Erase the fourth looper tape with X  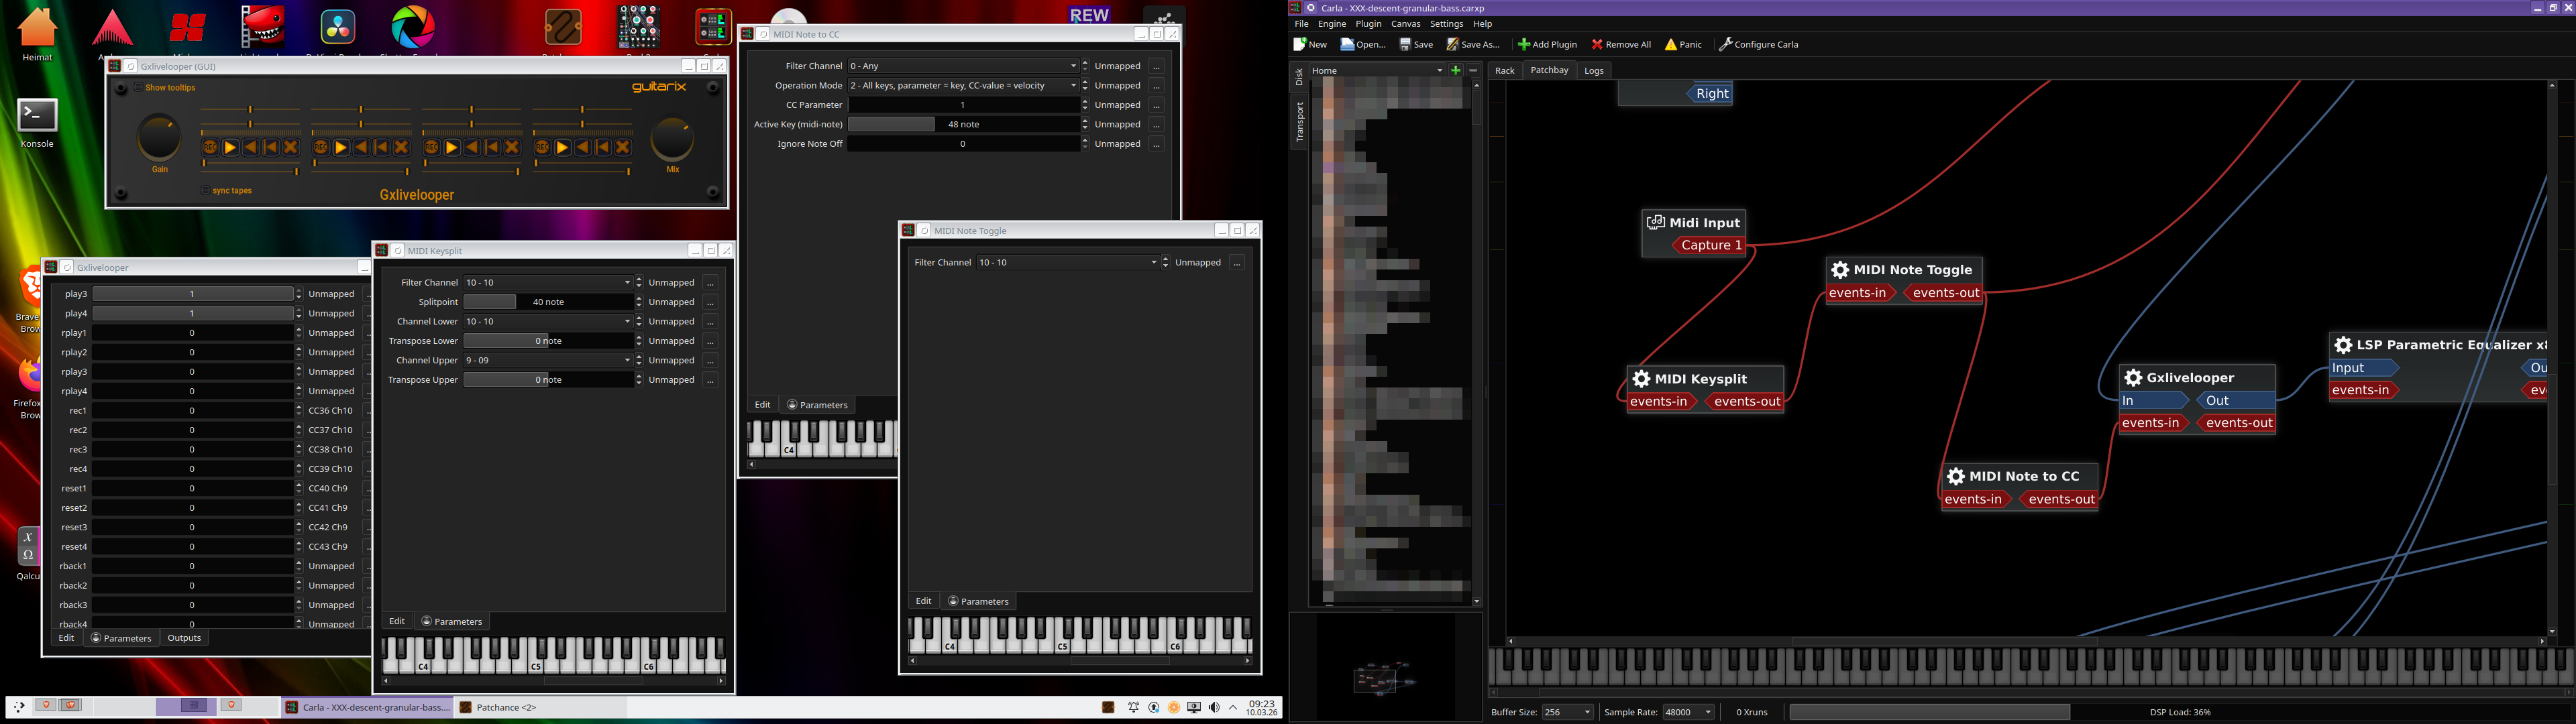click(623, 148)
